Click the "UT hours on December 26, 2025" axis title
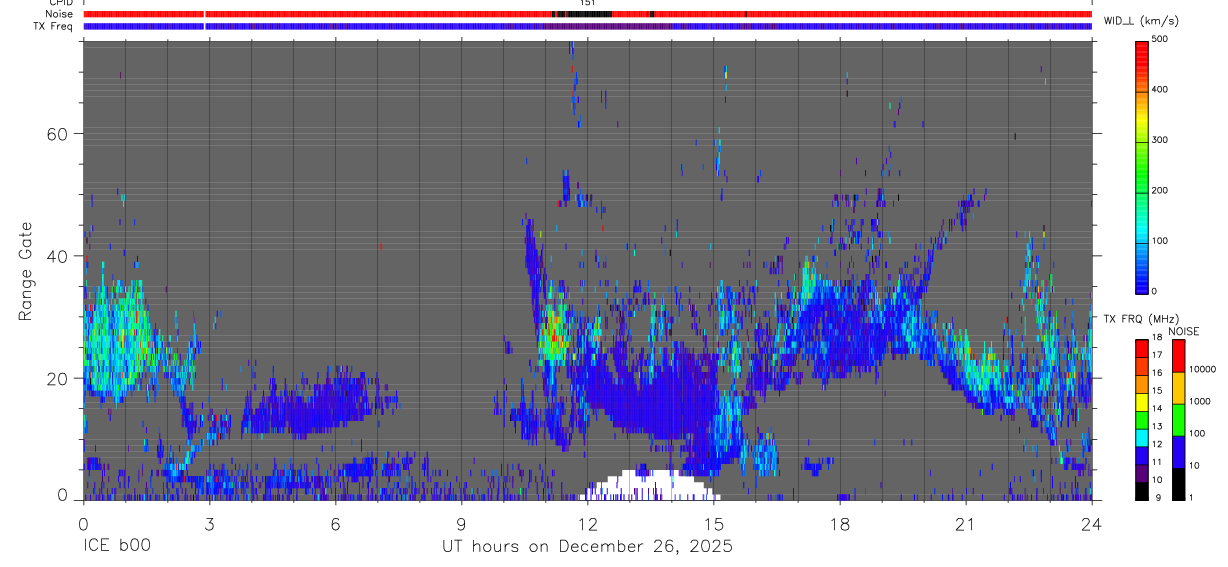Viewport: 1228px width, 567px height. point(588,547)
